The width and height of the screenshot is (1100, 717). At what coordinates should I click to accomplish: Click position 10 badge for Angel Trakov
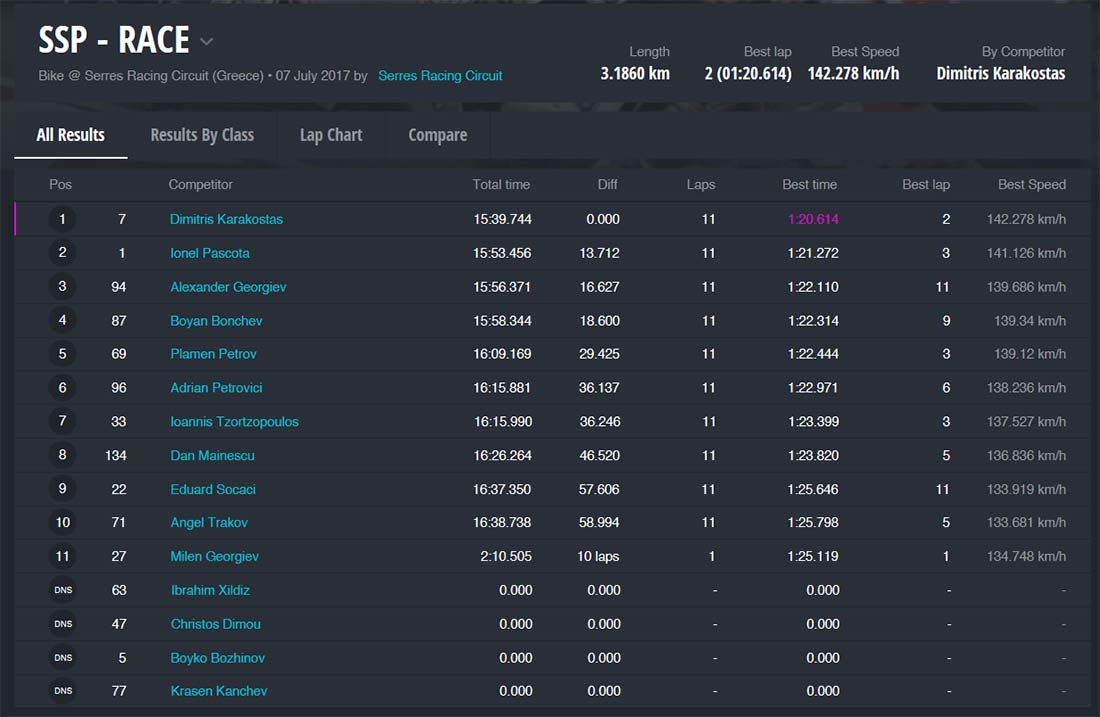(62, 523)
